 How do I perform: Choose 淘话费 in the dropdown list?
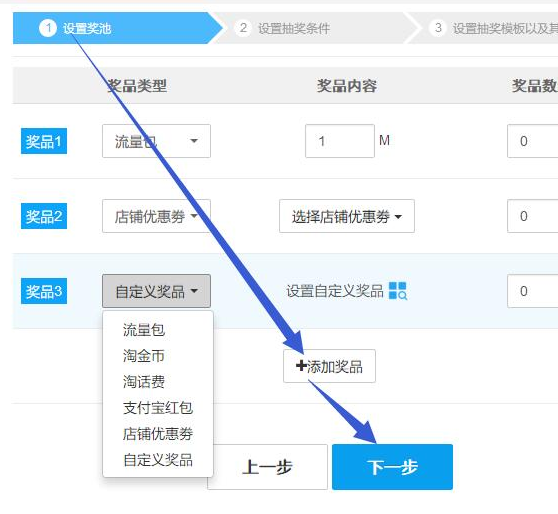click(144, 382)
